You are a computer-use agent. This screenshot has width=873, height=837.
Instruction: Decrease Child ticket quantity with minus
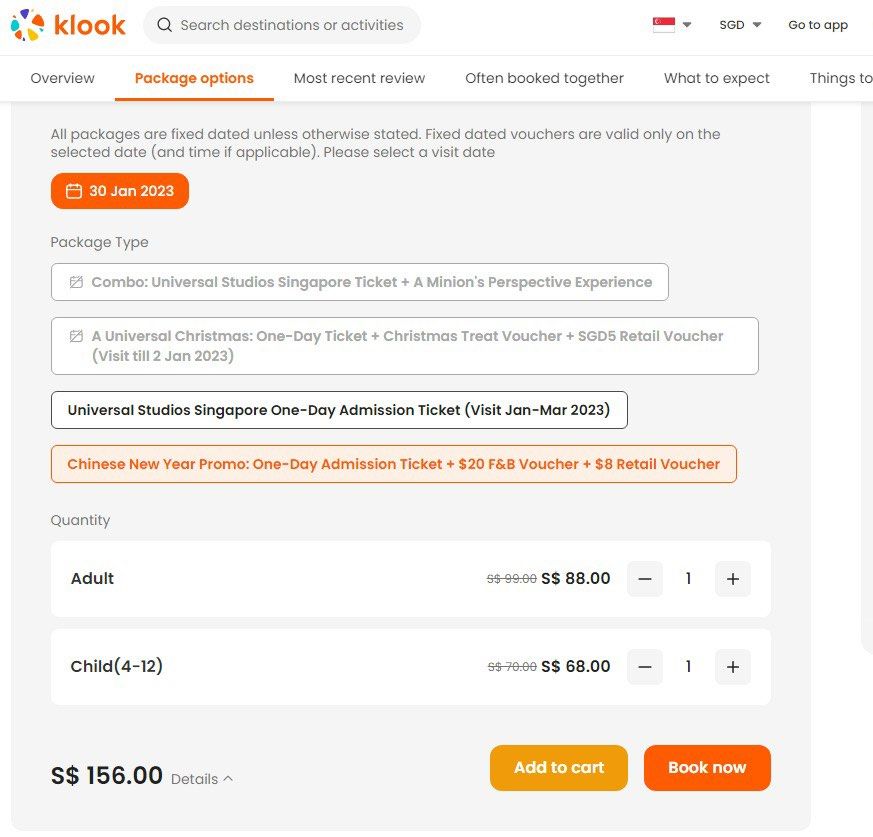tap(645, 667)
